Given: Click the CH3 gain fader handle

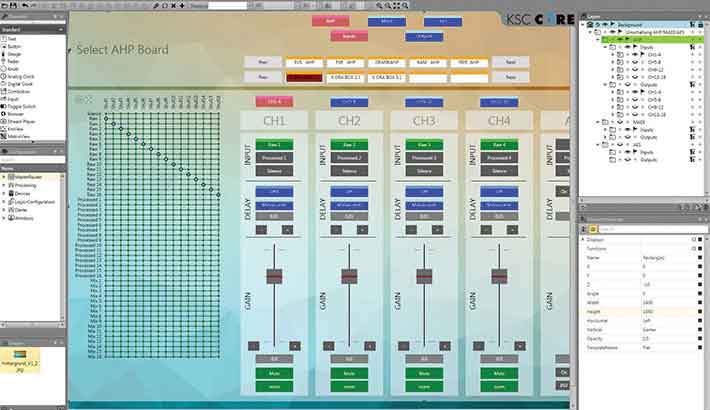Looking at the screenshot, I should pyautogui.click(x=424, y=276).
